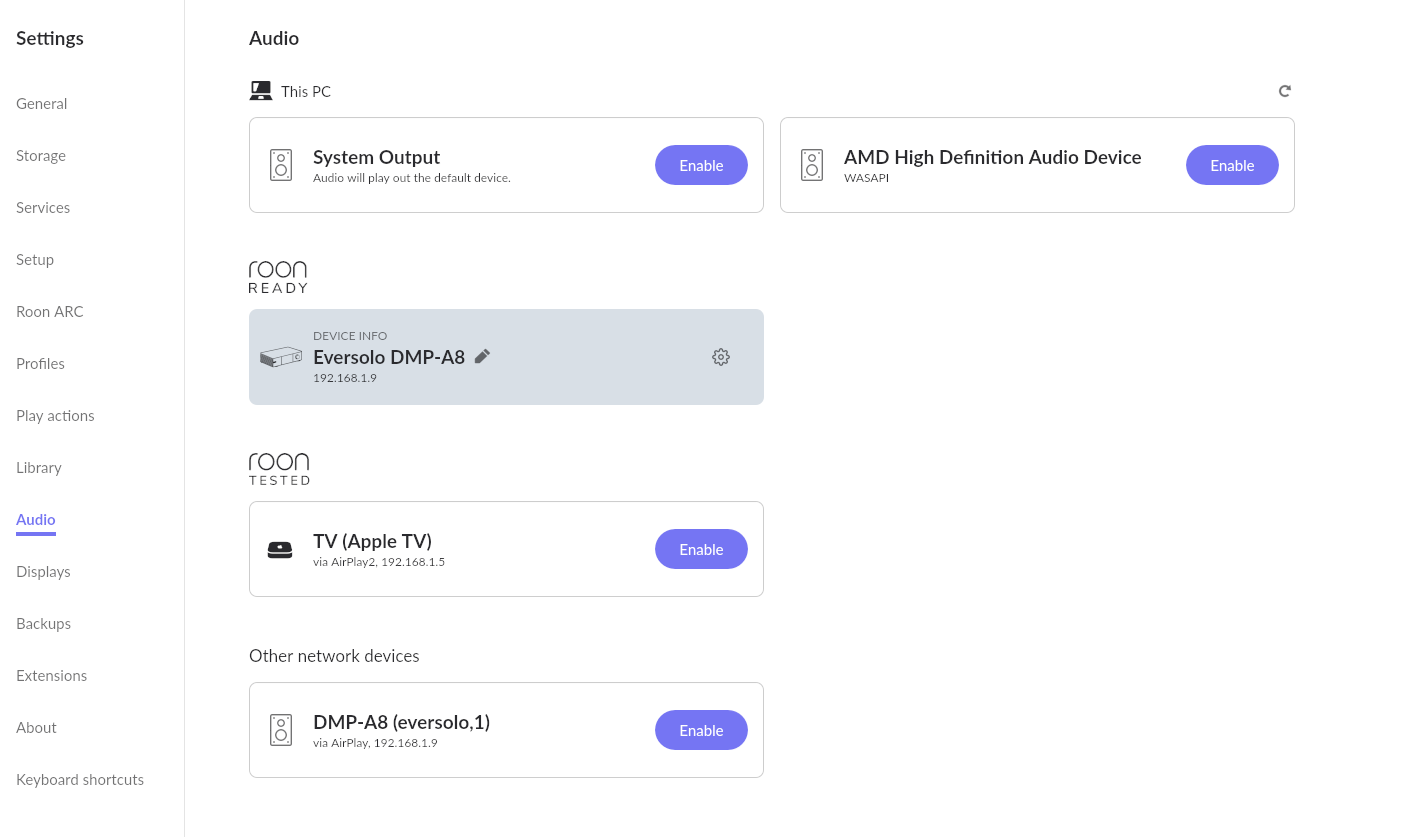Click the System Output speaker icon
Screen dimensions: 1402x837
(x=281, y=165)
